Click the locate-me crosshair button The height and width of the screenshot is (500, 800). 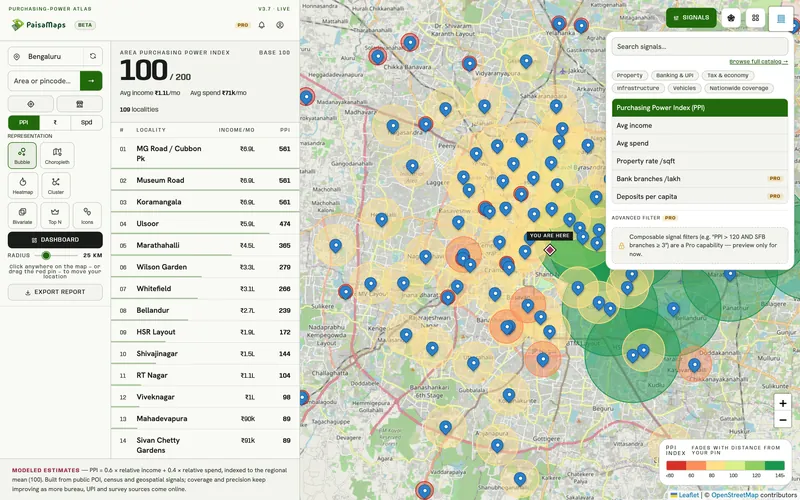pos(31,104)
